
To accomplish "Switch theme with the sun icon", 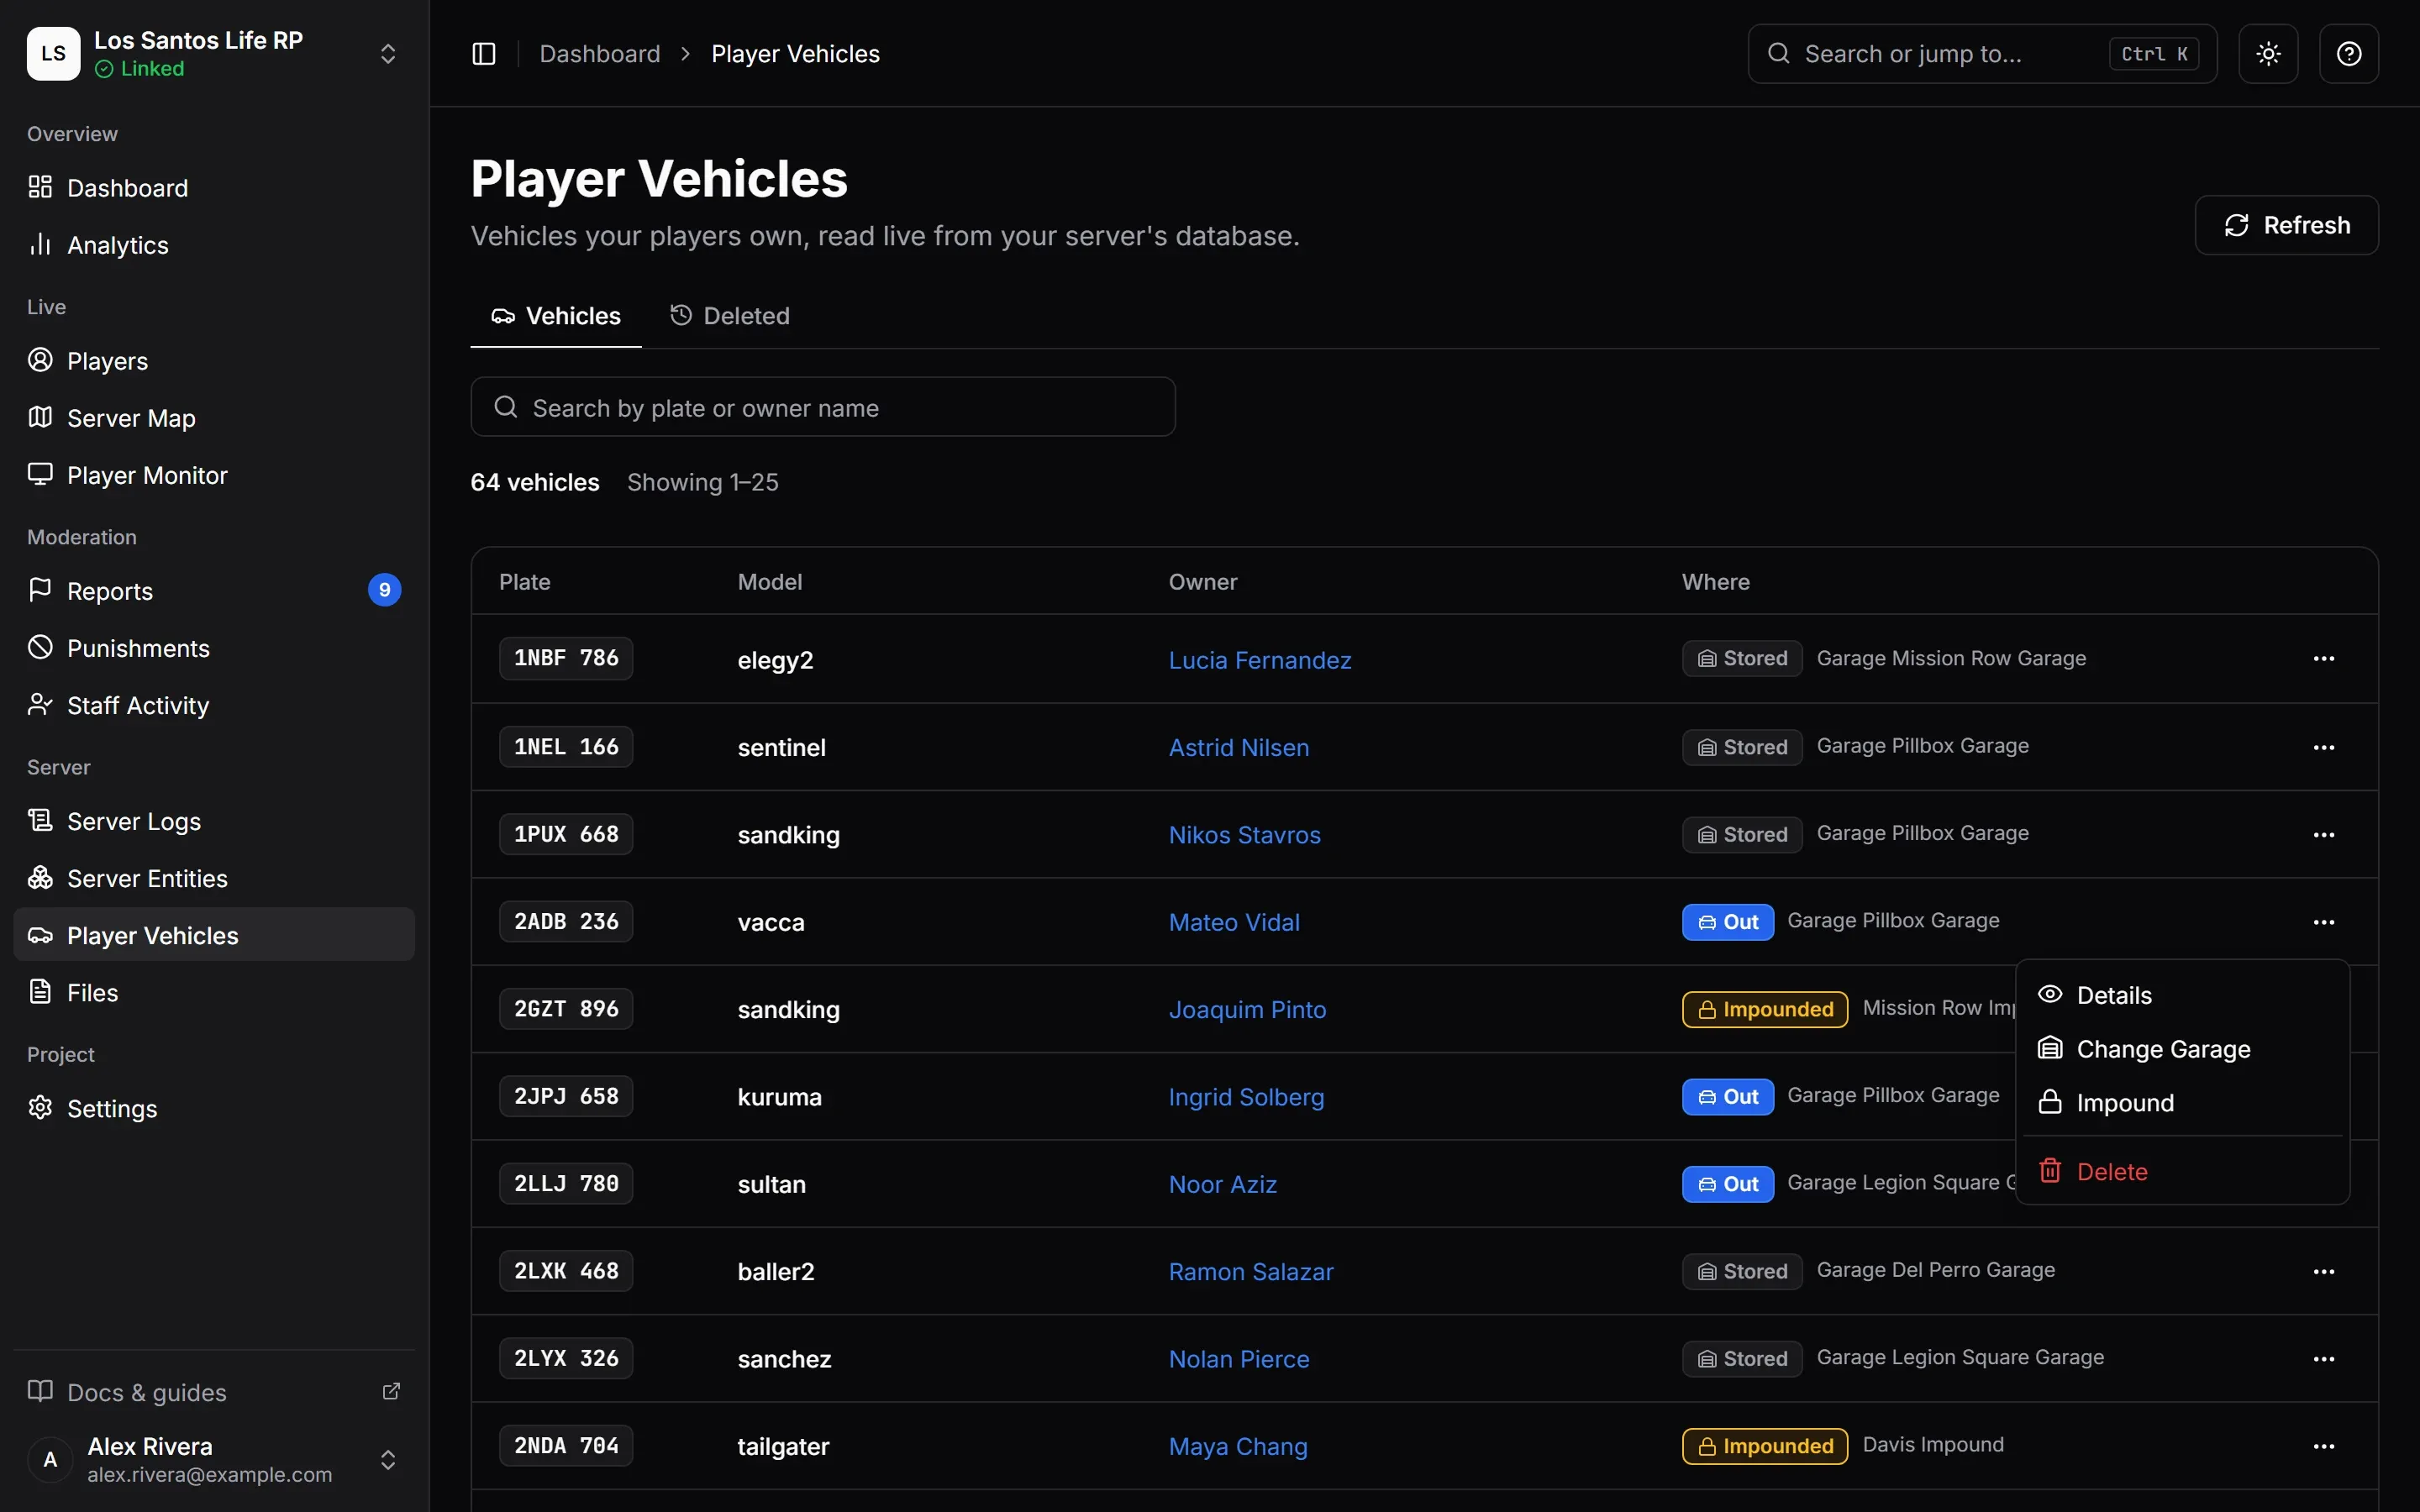I will pyautogui.click(x=2268, y=54).
